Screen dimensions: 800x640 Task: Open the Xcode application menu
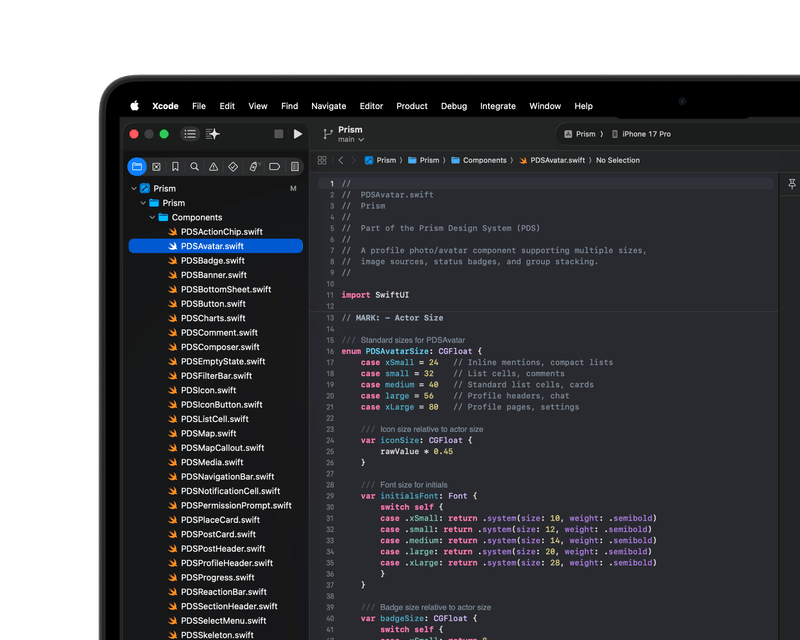click(x=165, y=106)
